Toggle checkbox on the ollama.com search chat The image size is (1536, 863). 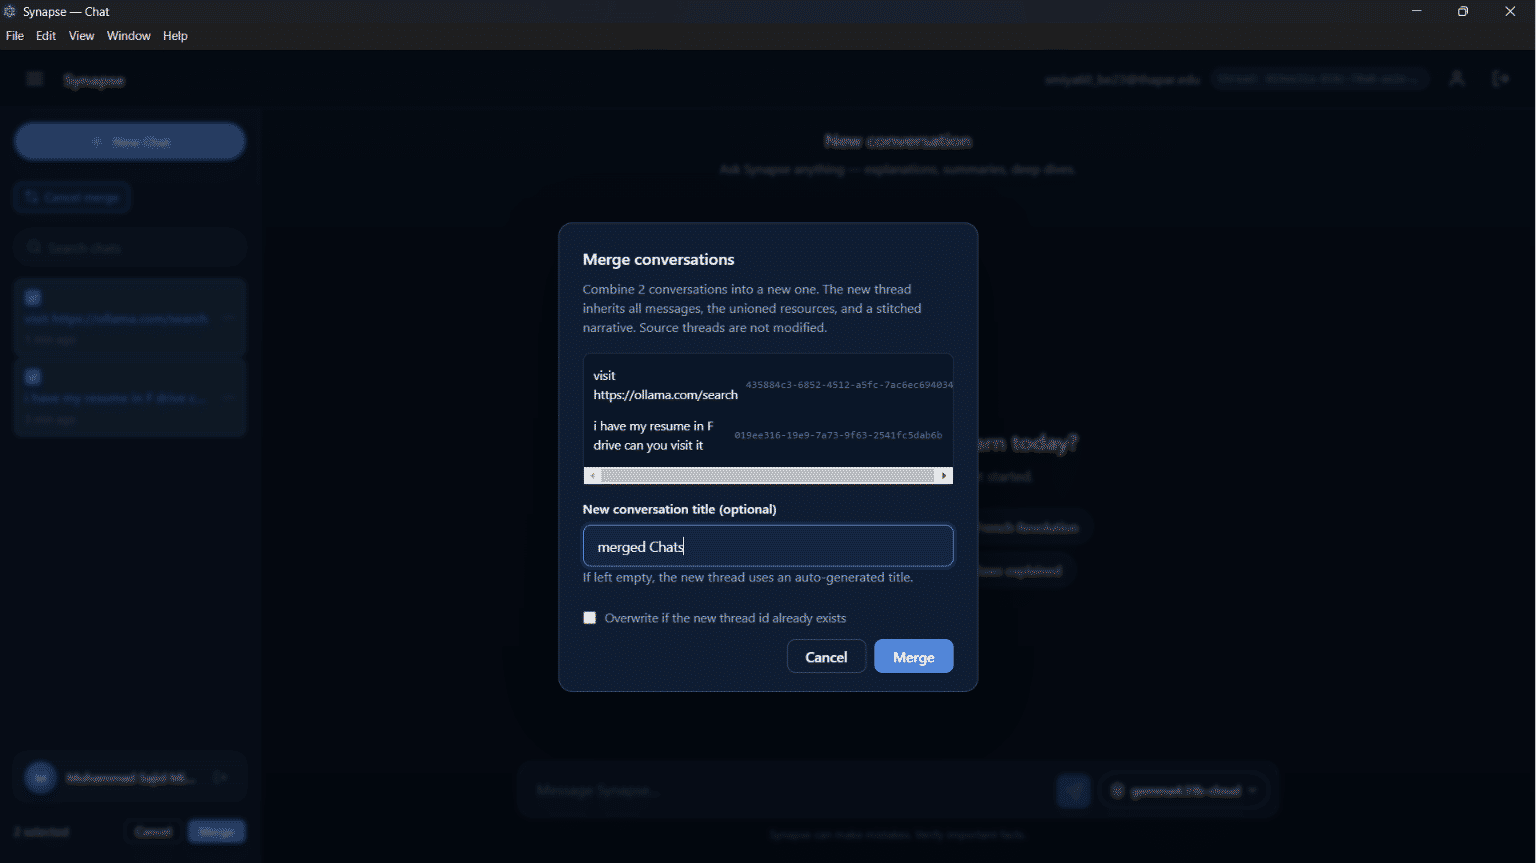point(33,298)
